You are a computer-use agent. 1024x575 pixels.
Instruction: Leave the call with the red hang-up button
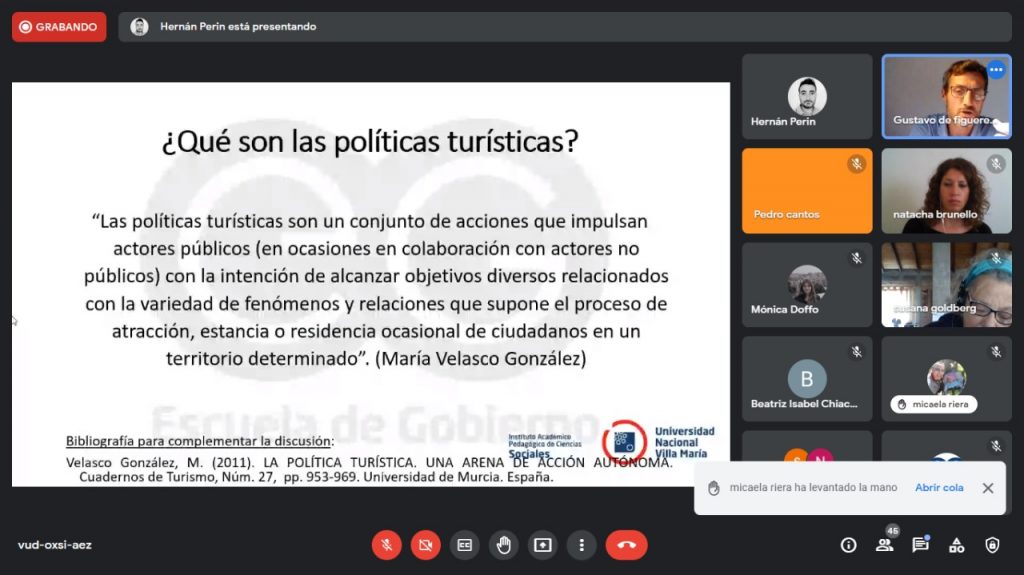626,545
